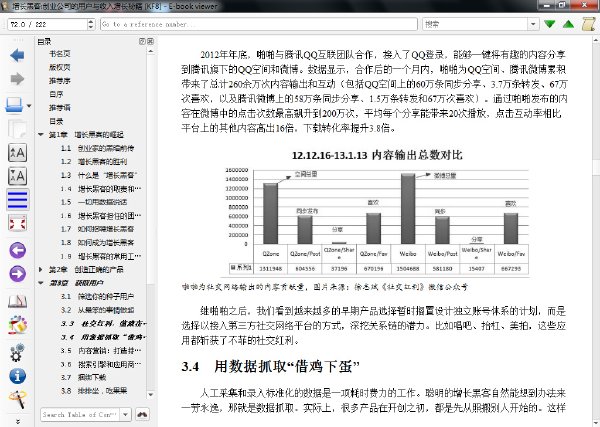Expand the sidebar toolbar overflow chevron
Viewport: 600px width, 427px height.
pos(18,421)
